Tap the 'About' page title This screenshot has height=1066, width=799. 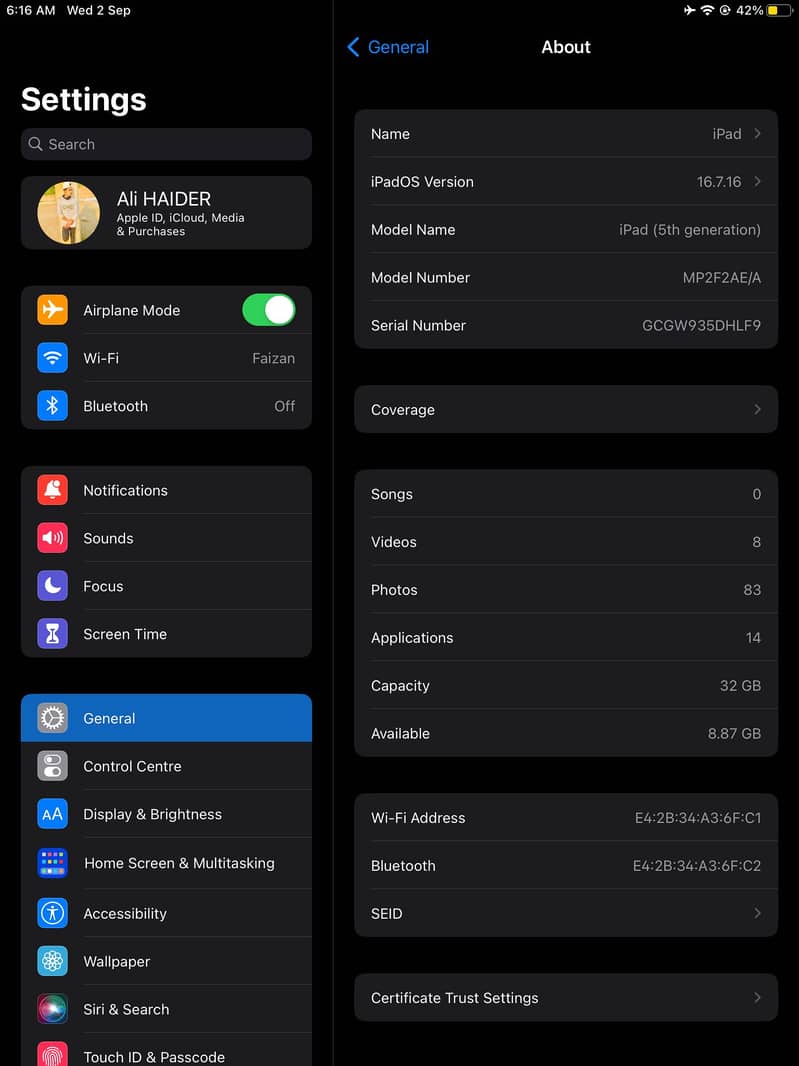point(566,47)
